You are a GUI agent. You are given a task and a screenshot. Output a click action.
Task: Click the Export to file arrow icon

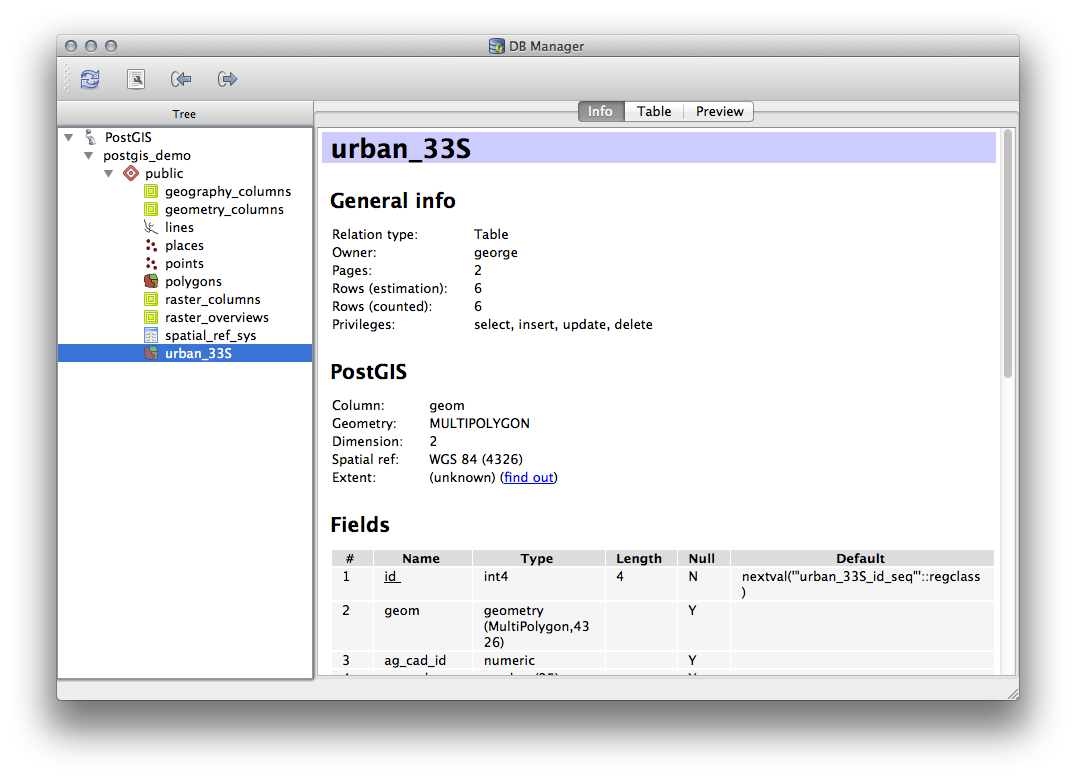[227, 79]
